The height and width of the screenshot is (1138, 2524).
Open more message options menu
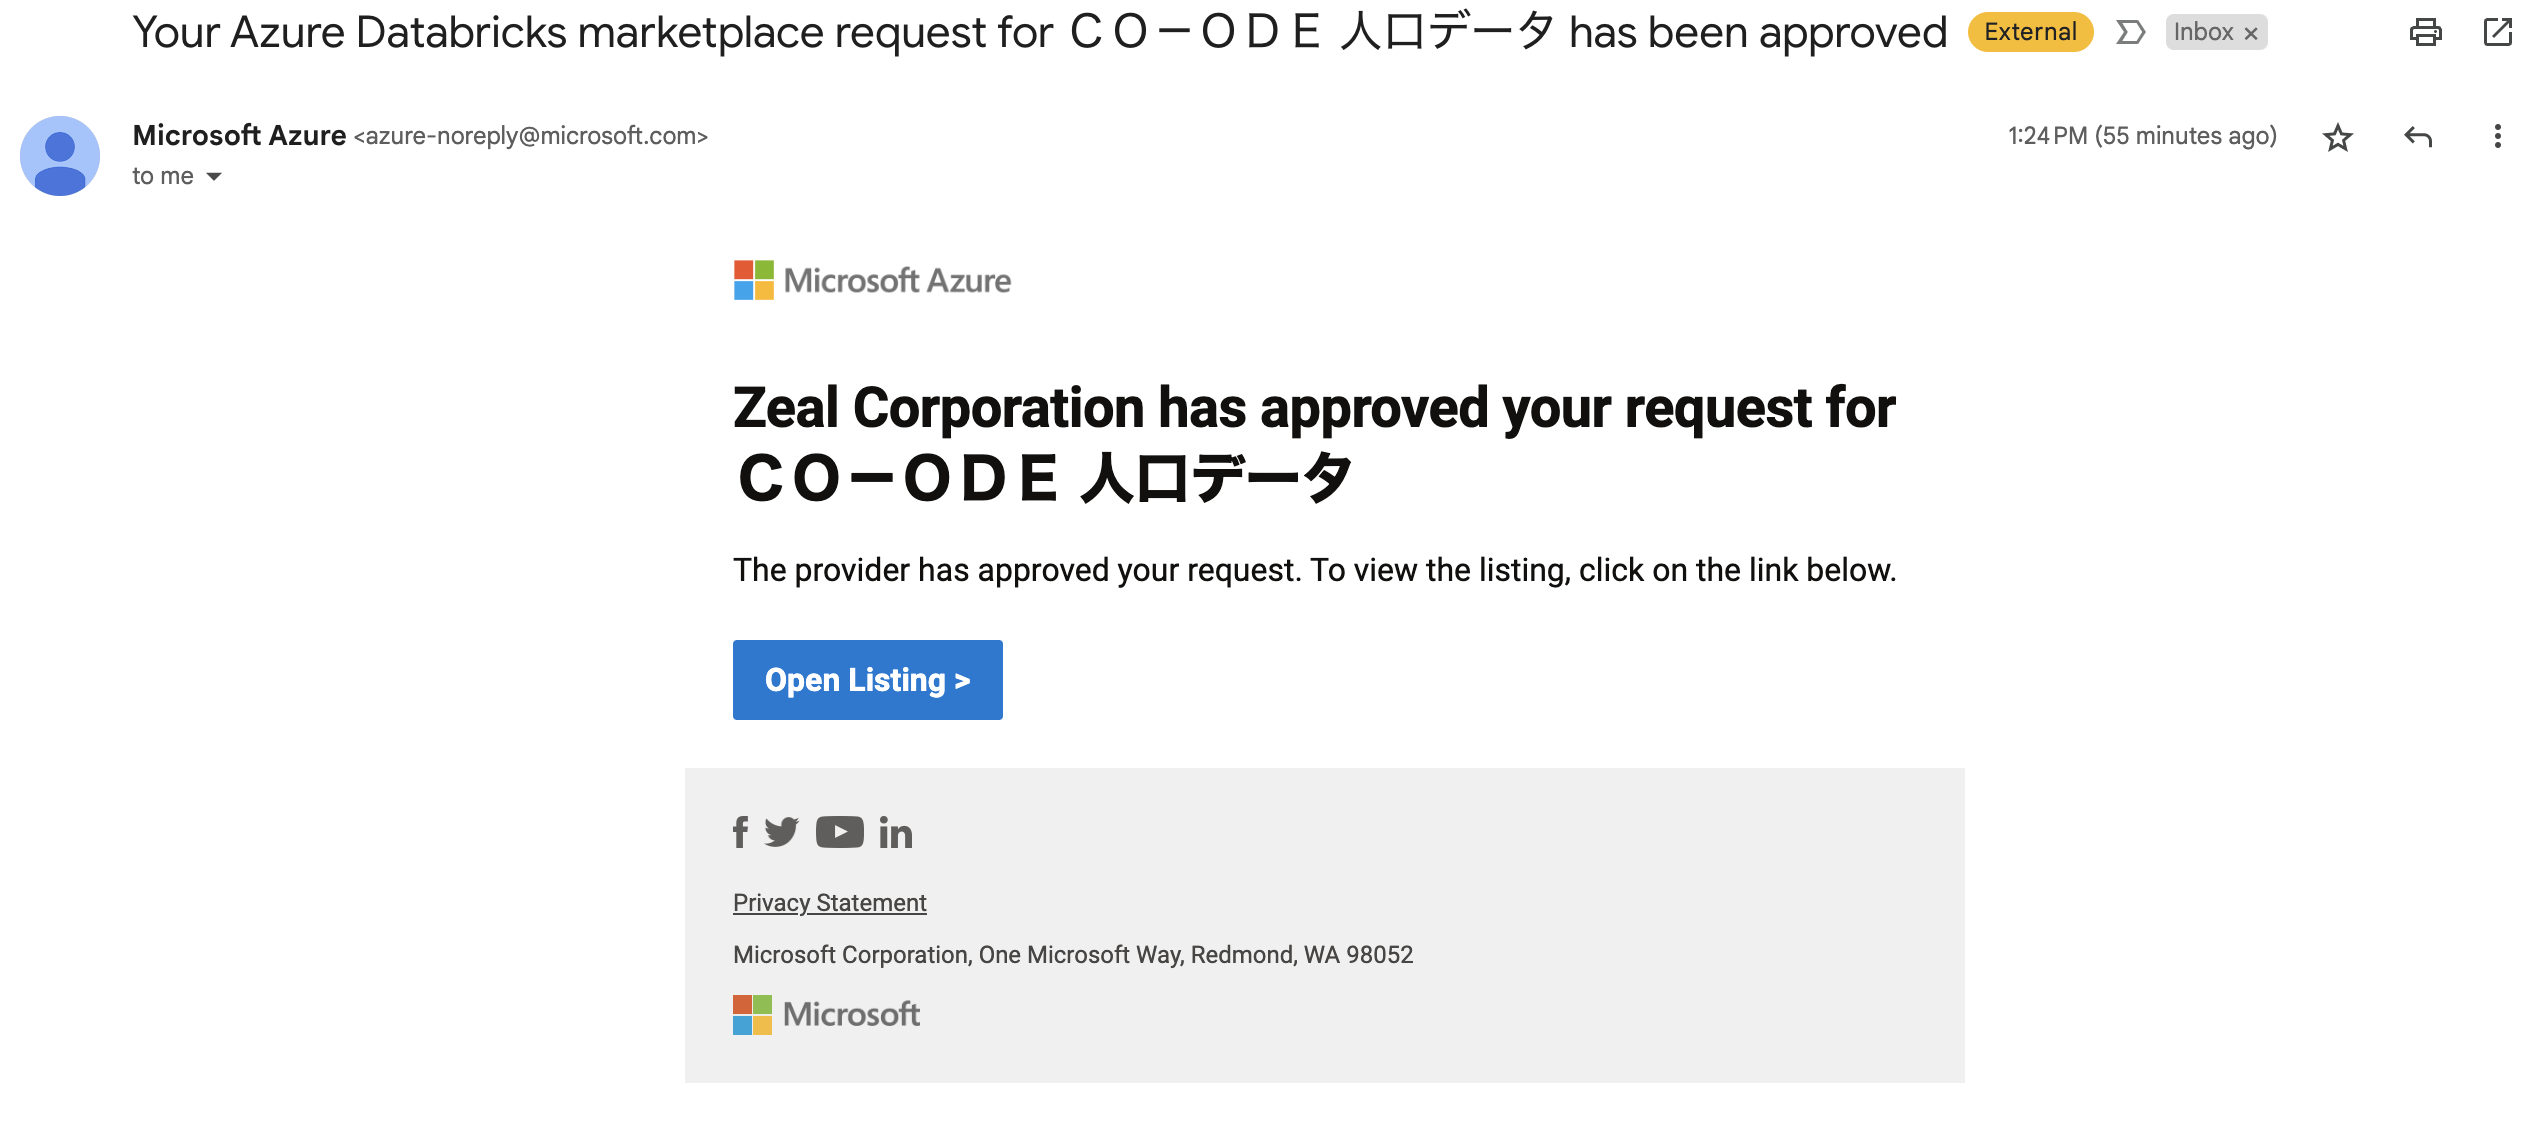point(2497,136)
